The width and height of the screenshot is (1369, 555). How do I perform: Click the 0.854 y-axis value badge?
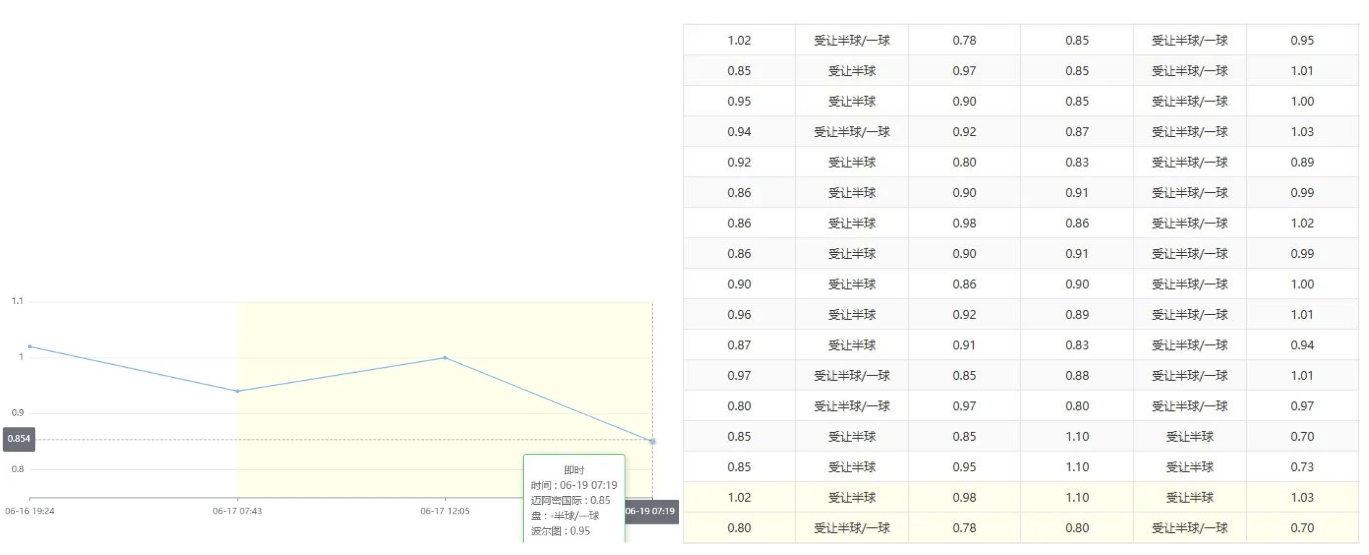19,439
